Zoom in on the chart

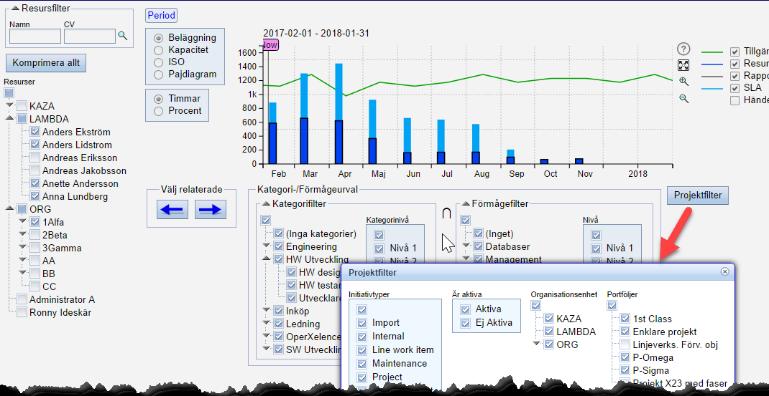[x=684, y=81]
